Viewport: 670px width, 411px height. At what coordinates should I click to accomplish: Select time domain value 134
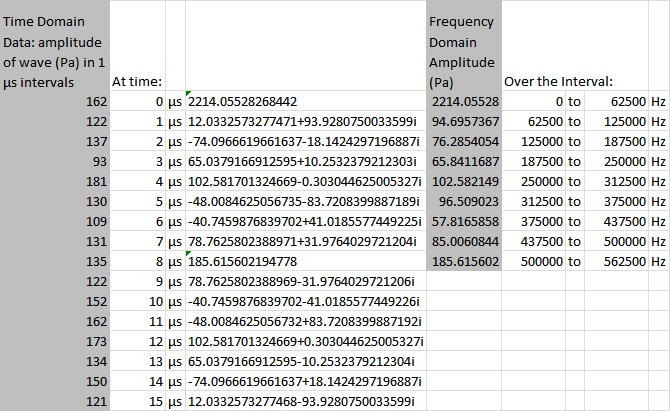[x=55, y=361]
